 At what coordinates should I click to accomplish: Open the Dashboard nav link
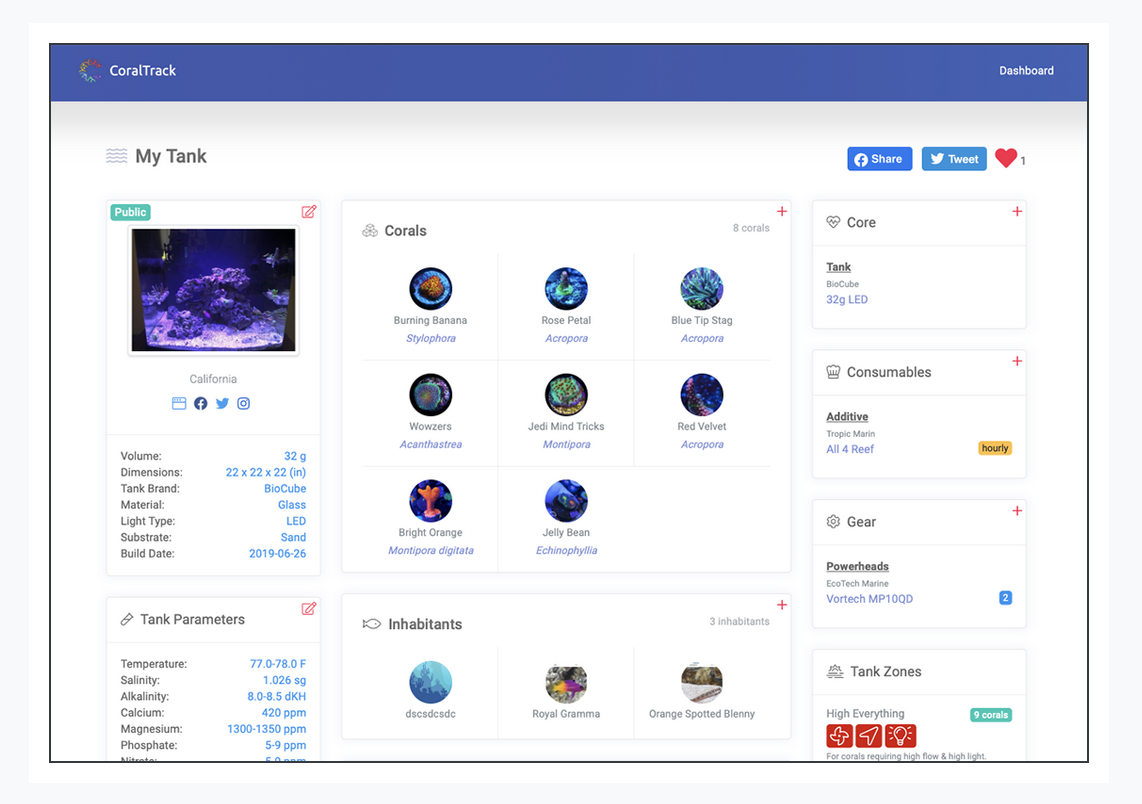point(1026,71)
